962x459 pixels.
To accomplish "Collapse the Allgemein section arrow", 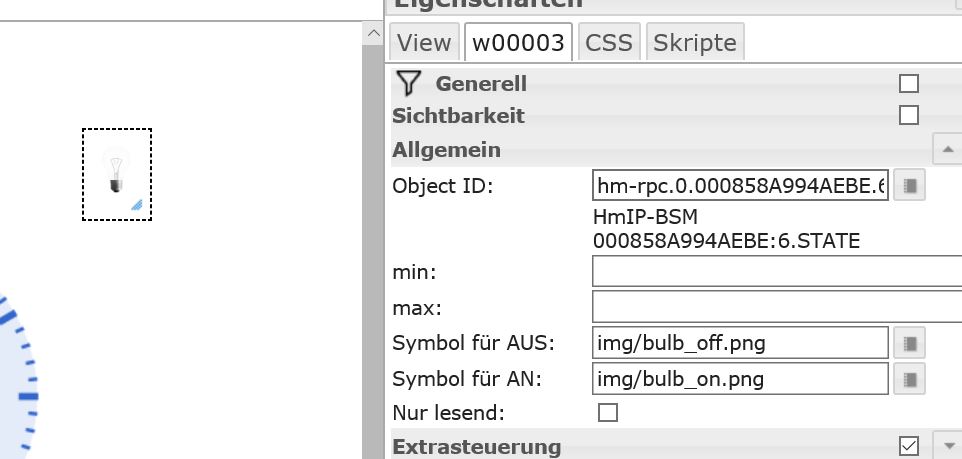I will (x=947, y=150).
